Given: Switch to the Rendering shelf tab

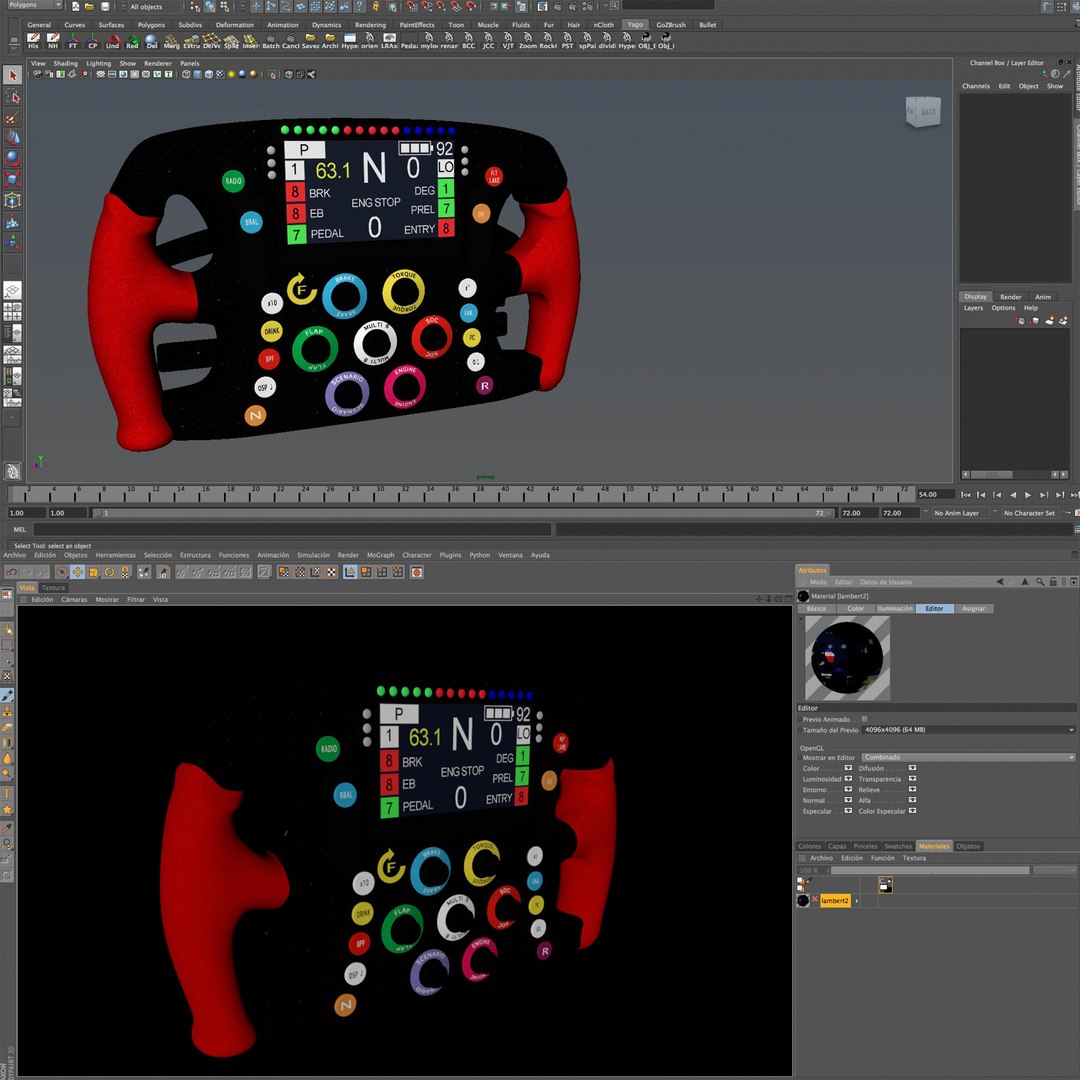Looking at the screenshot, I should pos(370,25).
